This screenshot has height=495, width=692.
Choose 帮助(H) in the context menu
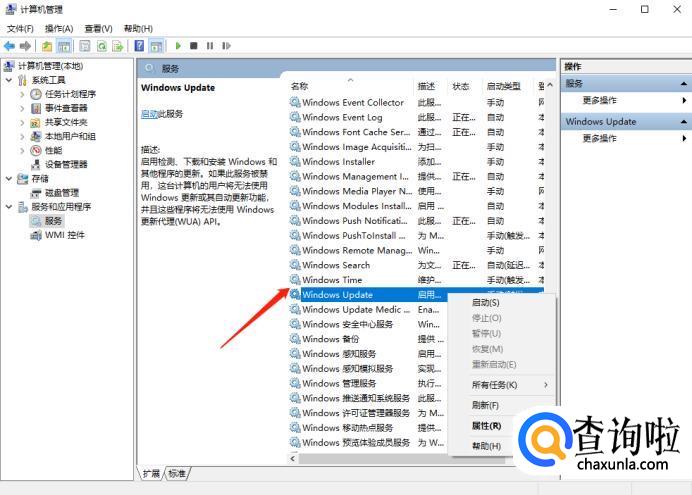coord(486,446)
